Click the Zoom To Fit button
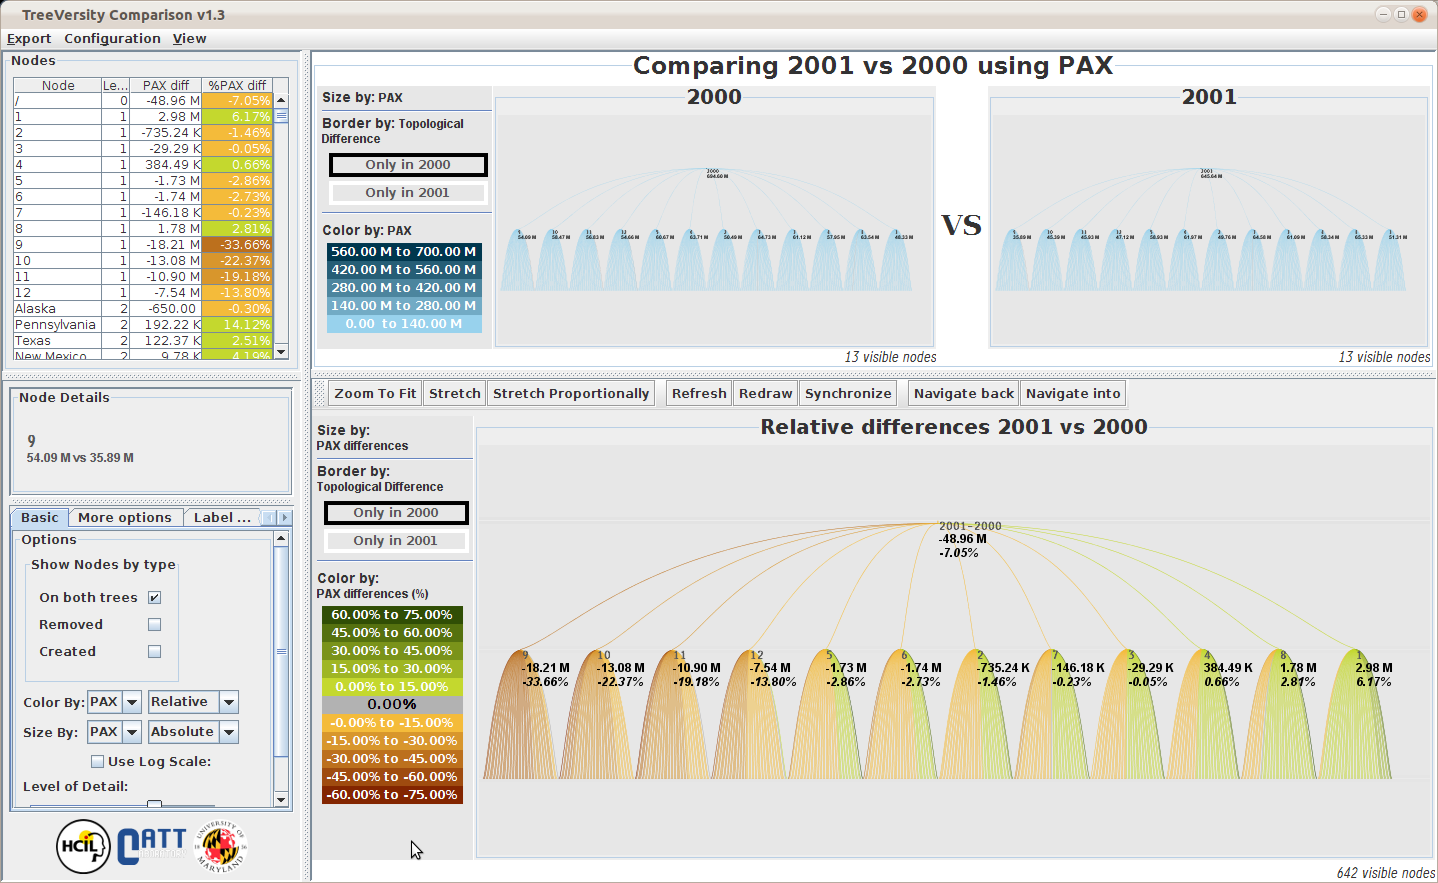 pos(375,393)
